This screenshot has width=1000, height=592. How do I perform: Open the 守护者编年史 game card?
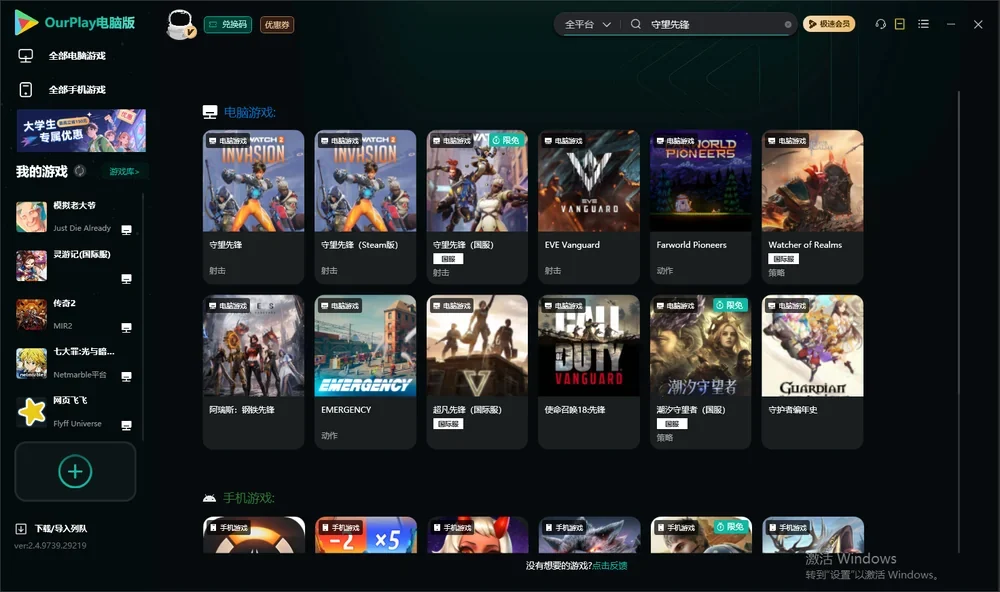coord(812,372)
